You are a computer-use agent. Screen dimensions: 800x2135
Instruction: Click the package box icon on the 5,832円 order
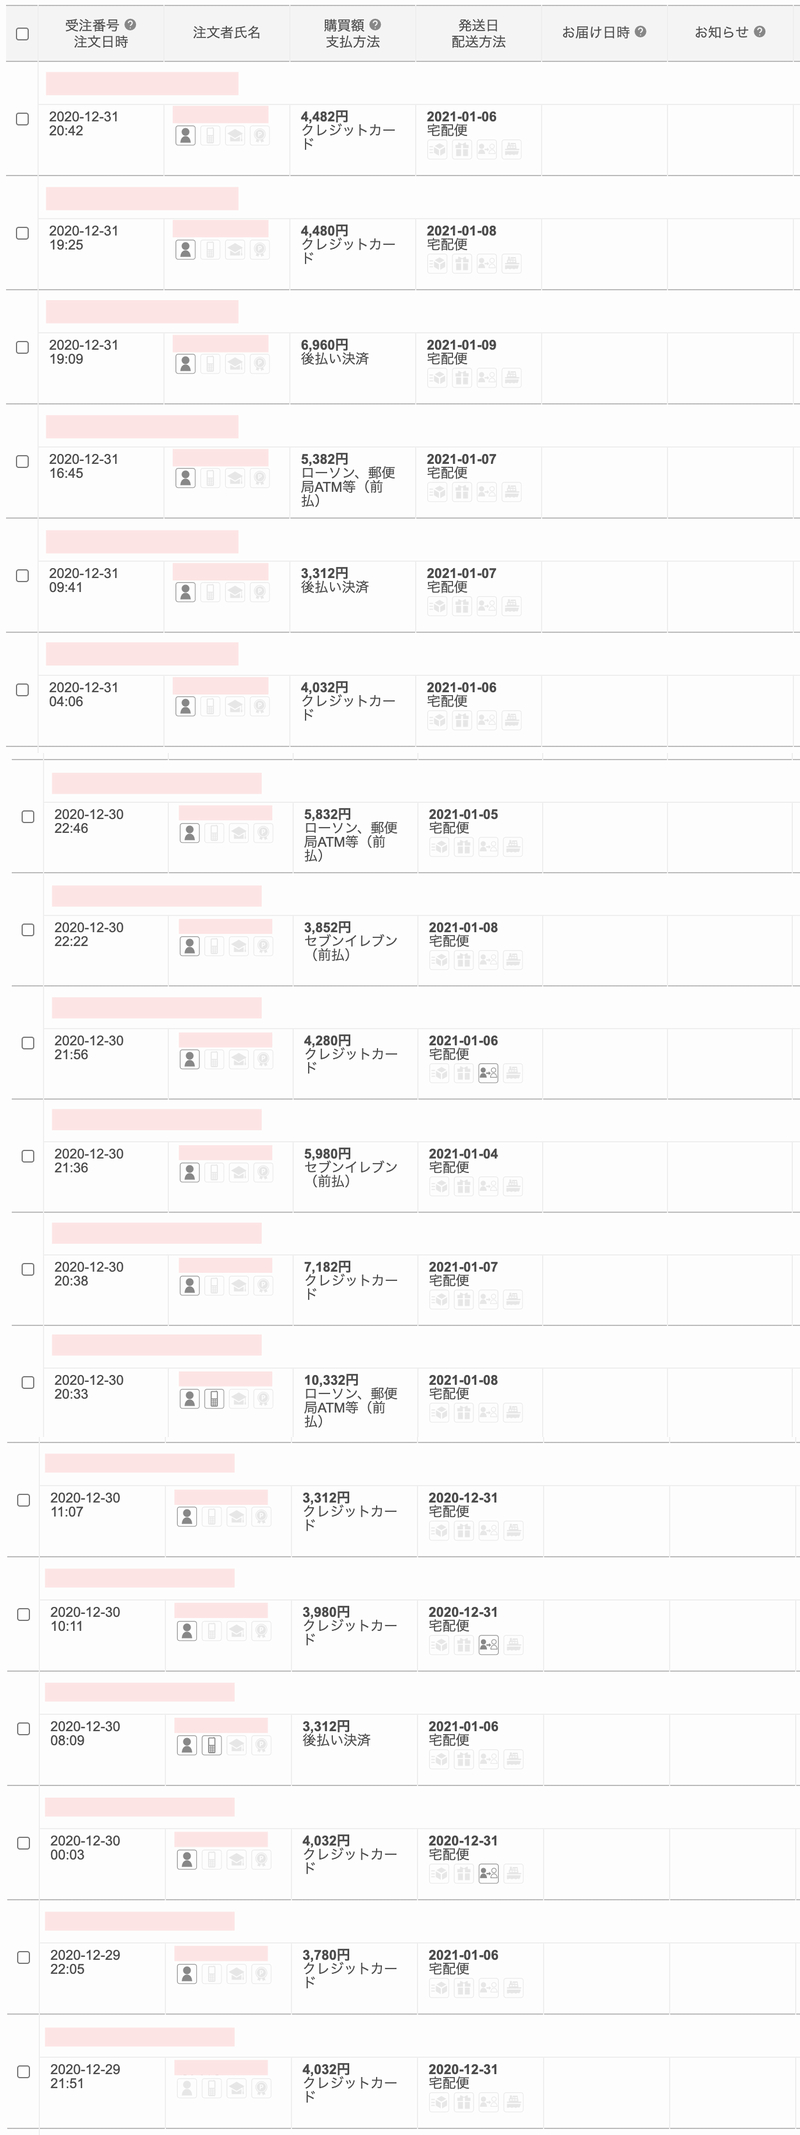pos(439,847)
